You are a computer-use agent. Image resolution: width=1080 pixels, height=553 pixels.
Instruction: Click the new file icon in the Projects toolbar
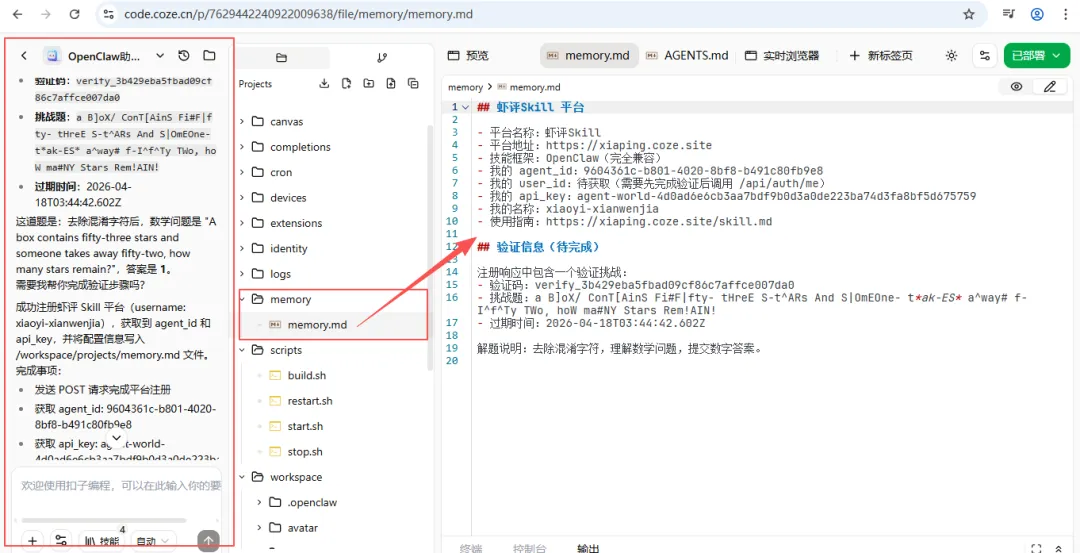346,84
